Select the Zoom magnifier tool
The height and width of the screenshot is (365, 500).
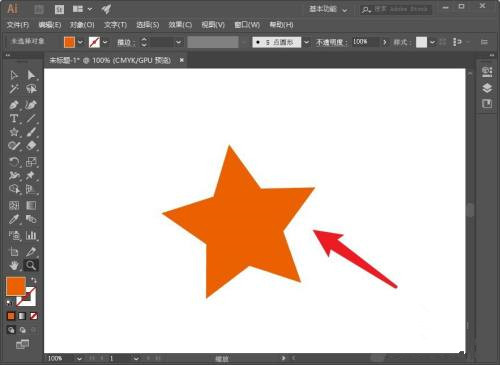click(31, 265)
